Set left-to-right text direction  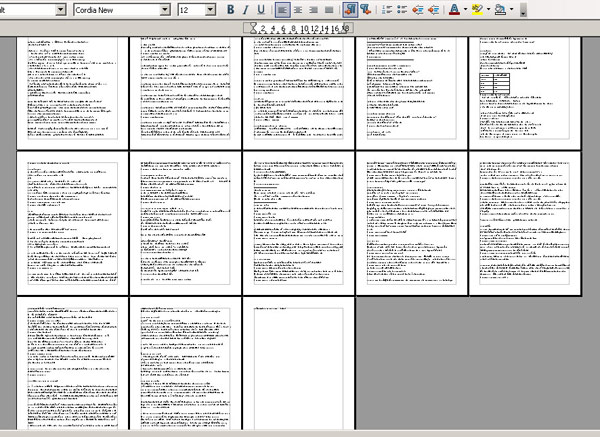pyautogui.click(x=350, y=9)
